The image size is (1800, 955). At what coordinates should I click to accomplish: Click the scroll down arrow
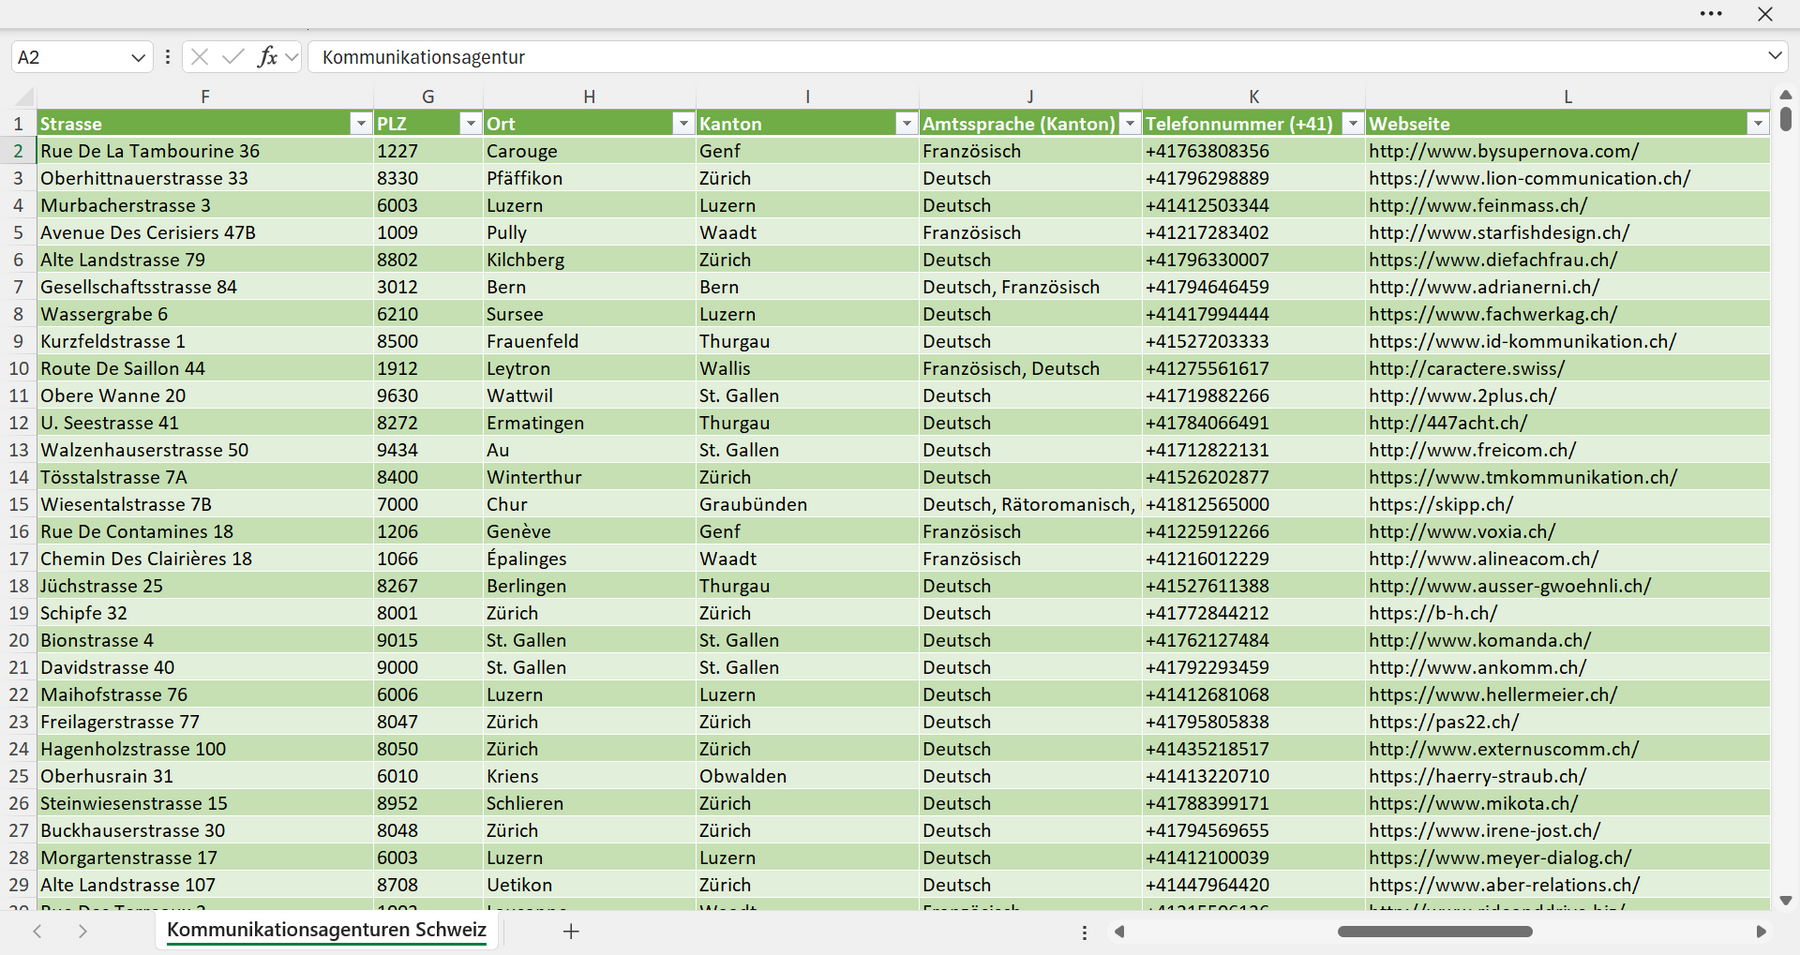click(x=1786, y=900)
